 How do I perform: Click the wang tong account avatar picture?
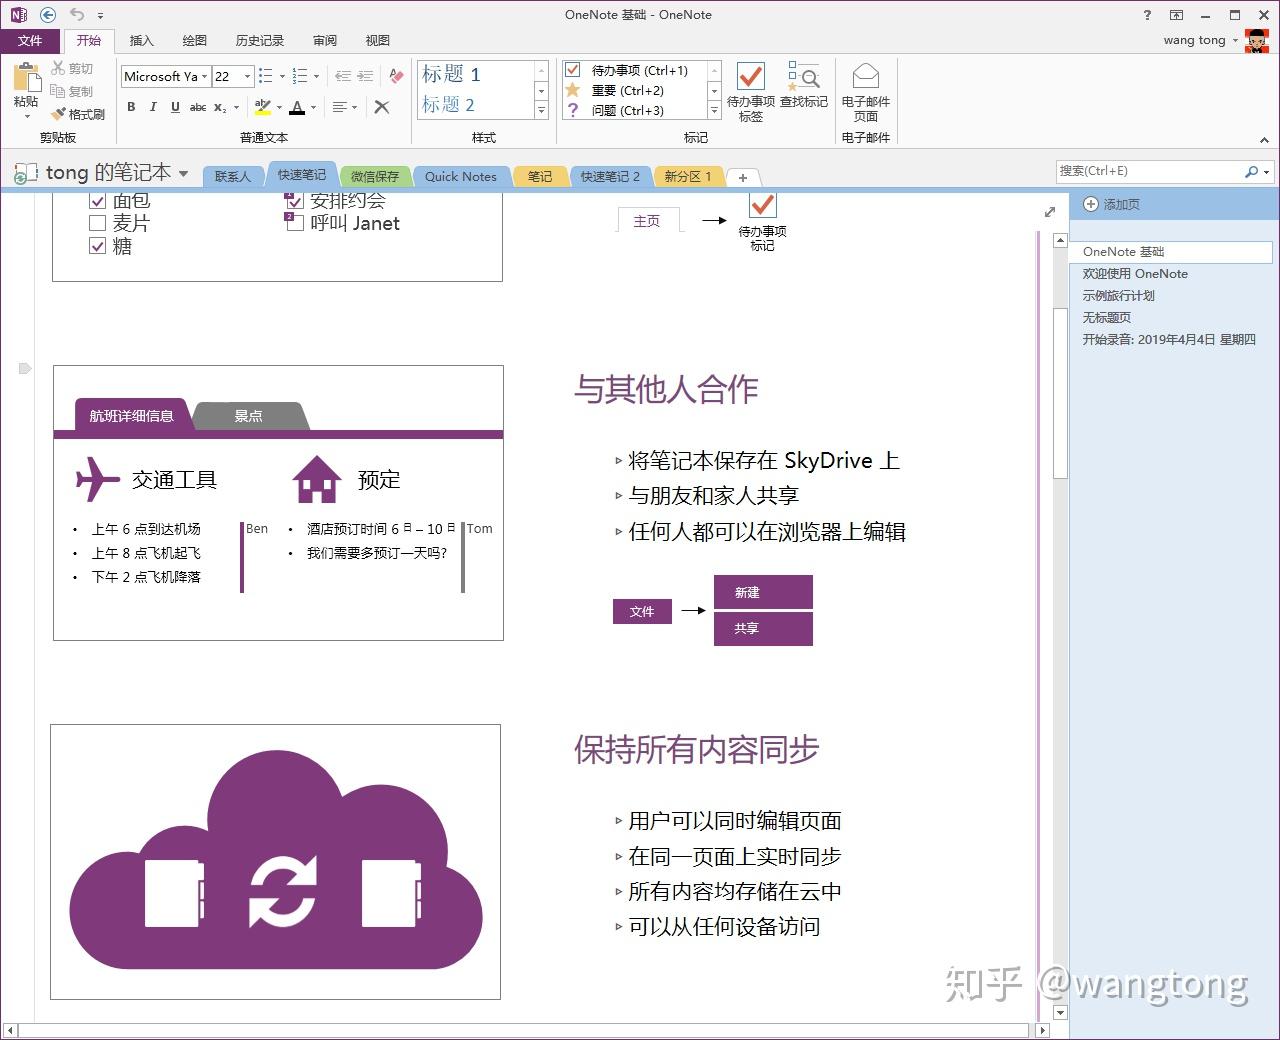tap(1257, 41)
